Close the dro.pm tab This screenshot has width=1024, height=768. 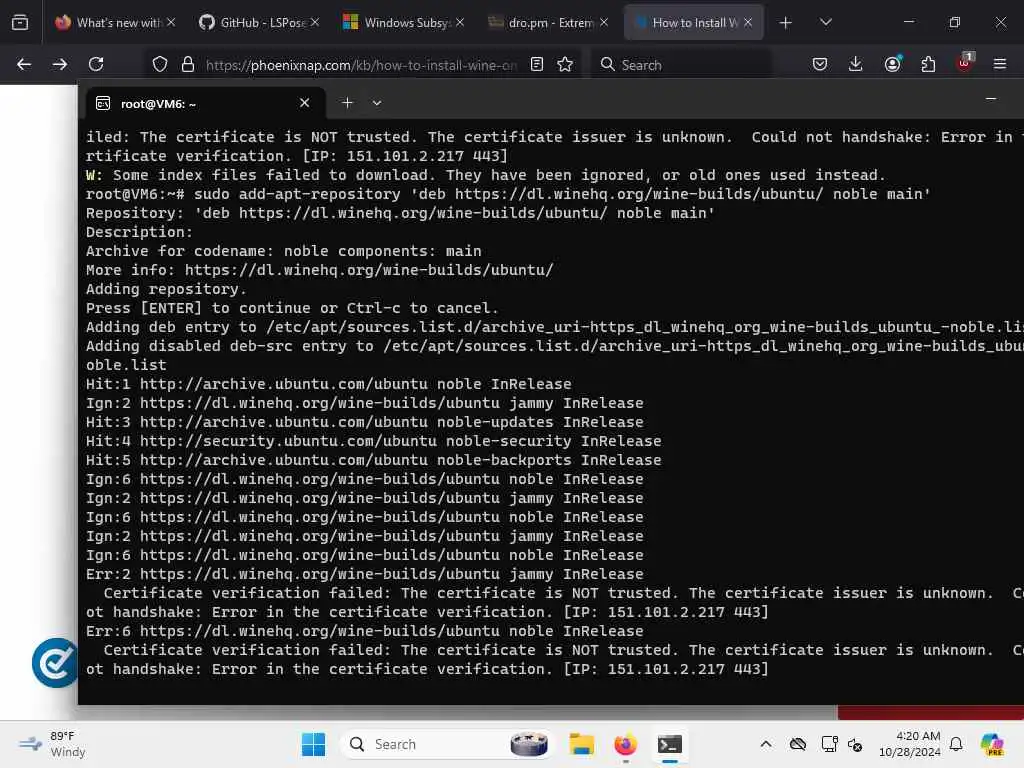[604, 22]
